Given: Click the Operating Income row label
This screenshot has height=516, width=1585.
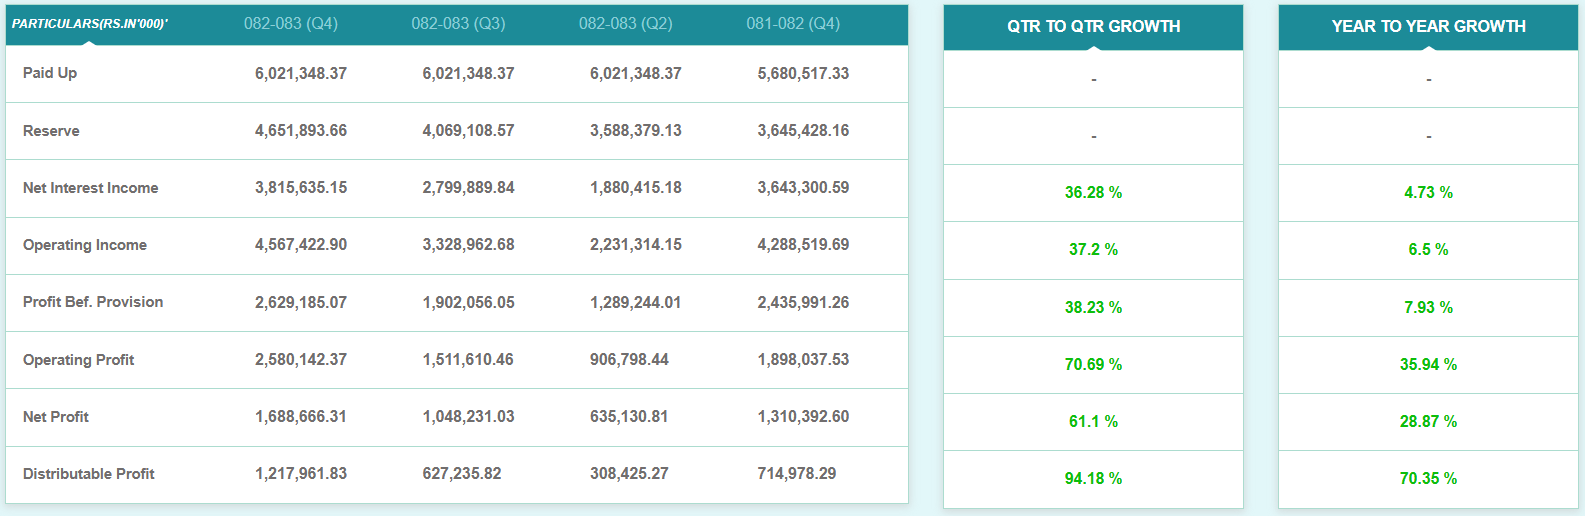Looking at the screenshot, I should pos(85,245).
